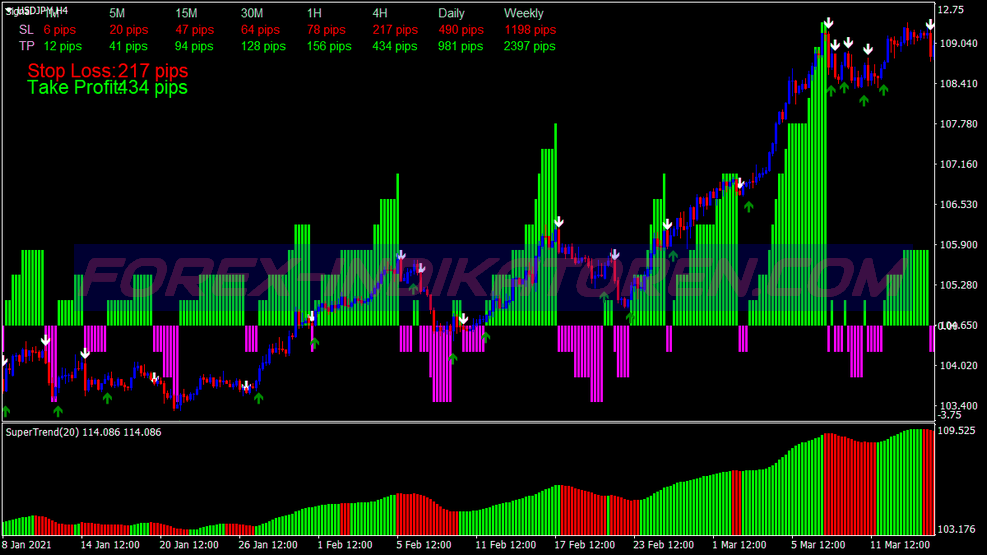Click the white arrow at the far left edge
The image size is (987, 555).
(4, 360)
